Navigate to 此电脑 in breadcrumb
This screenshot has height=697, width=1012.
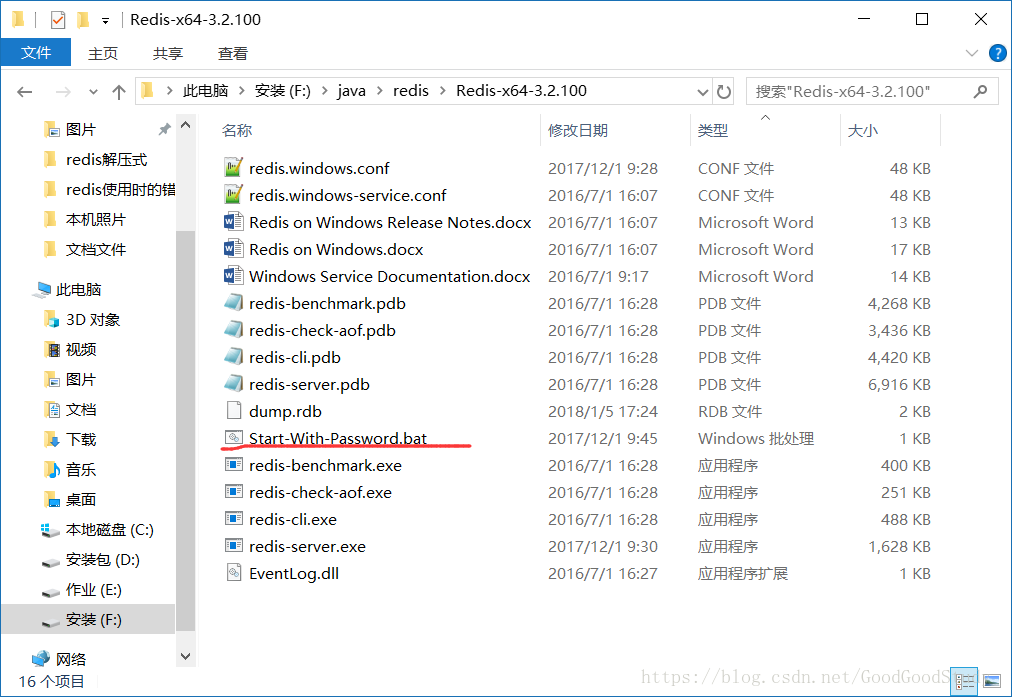coord(205,91)
